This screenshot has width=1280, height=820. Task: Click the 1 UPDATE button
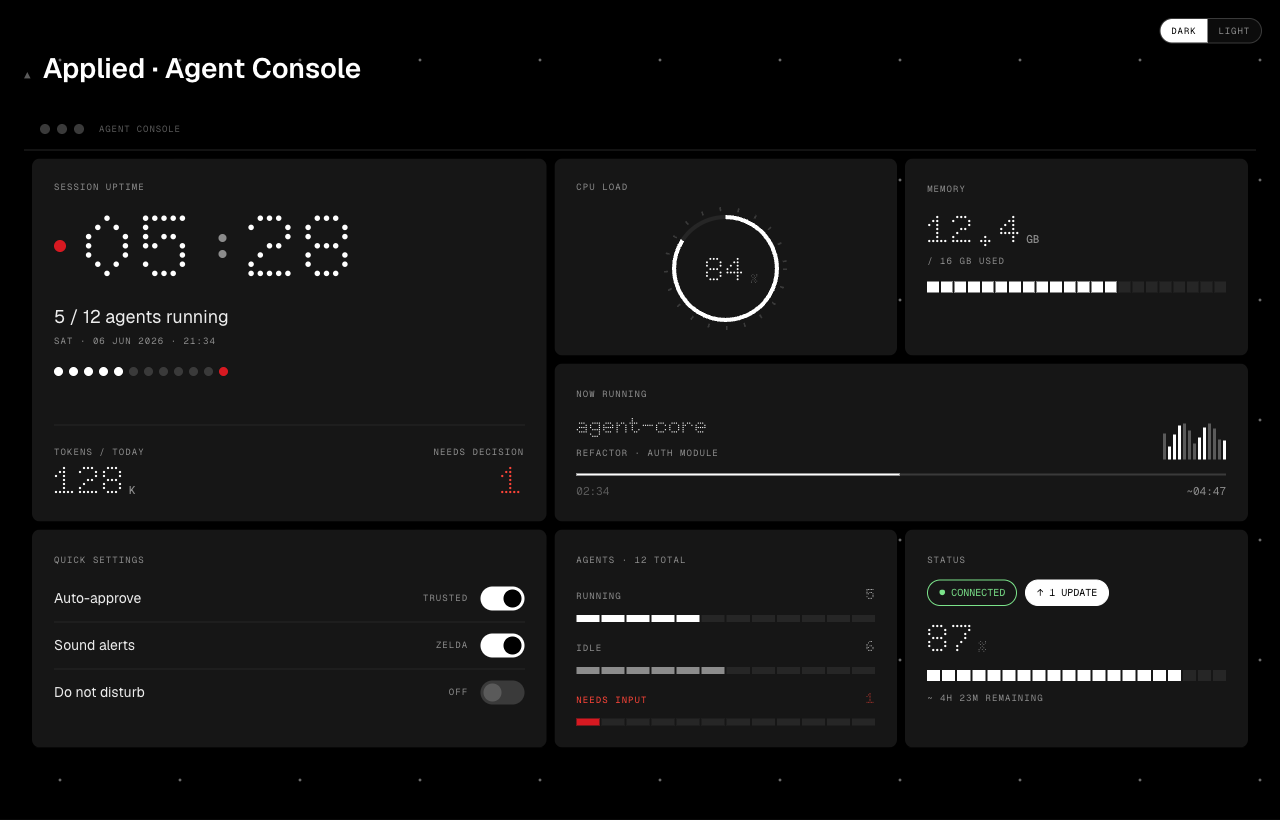pyautogui.click(x=1067, y=593)
